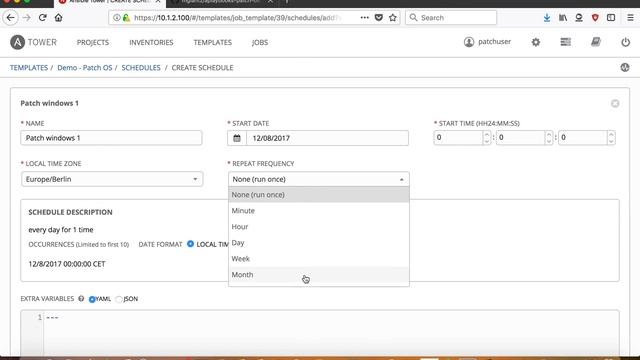Adjust the start minute stepper arrows
This screenshot has width=640, height=360.
(x=549, y=138)
